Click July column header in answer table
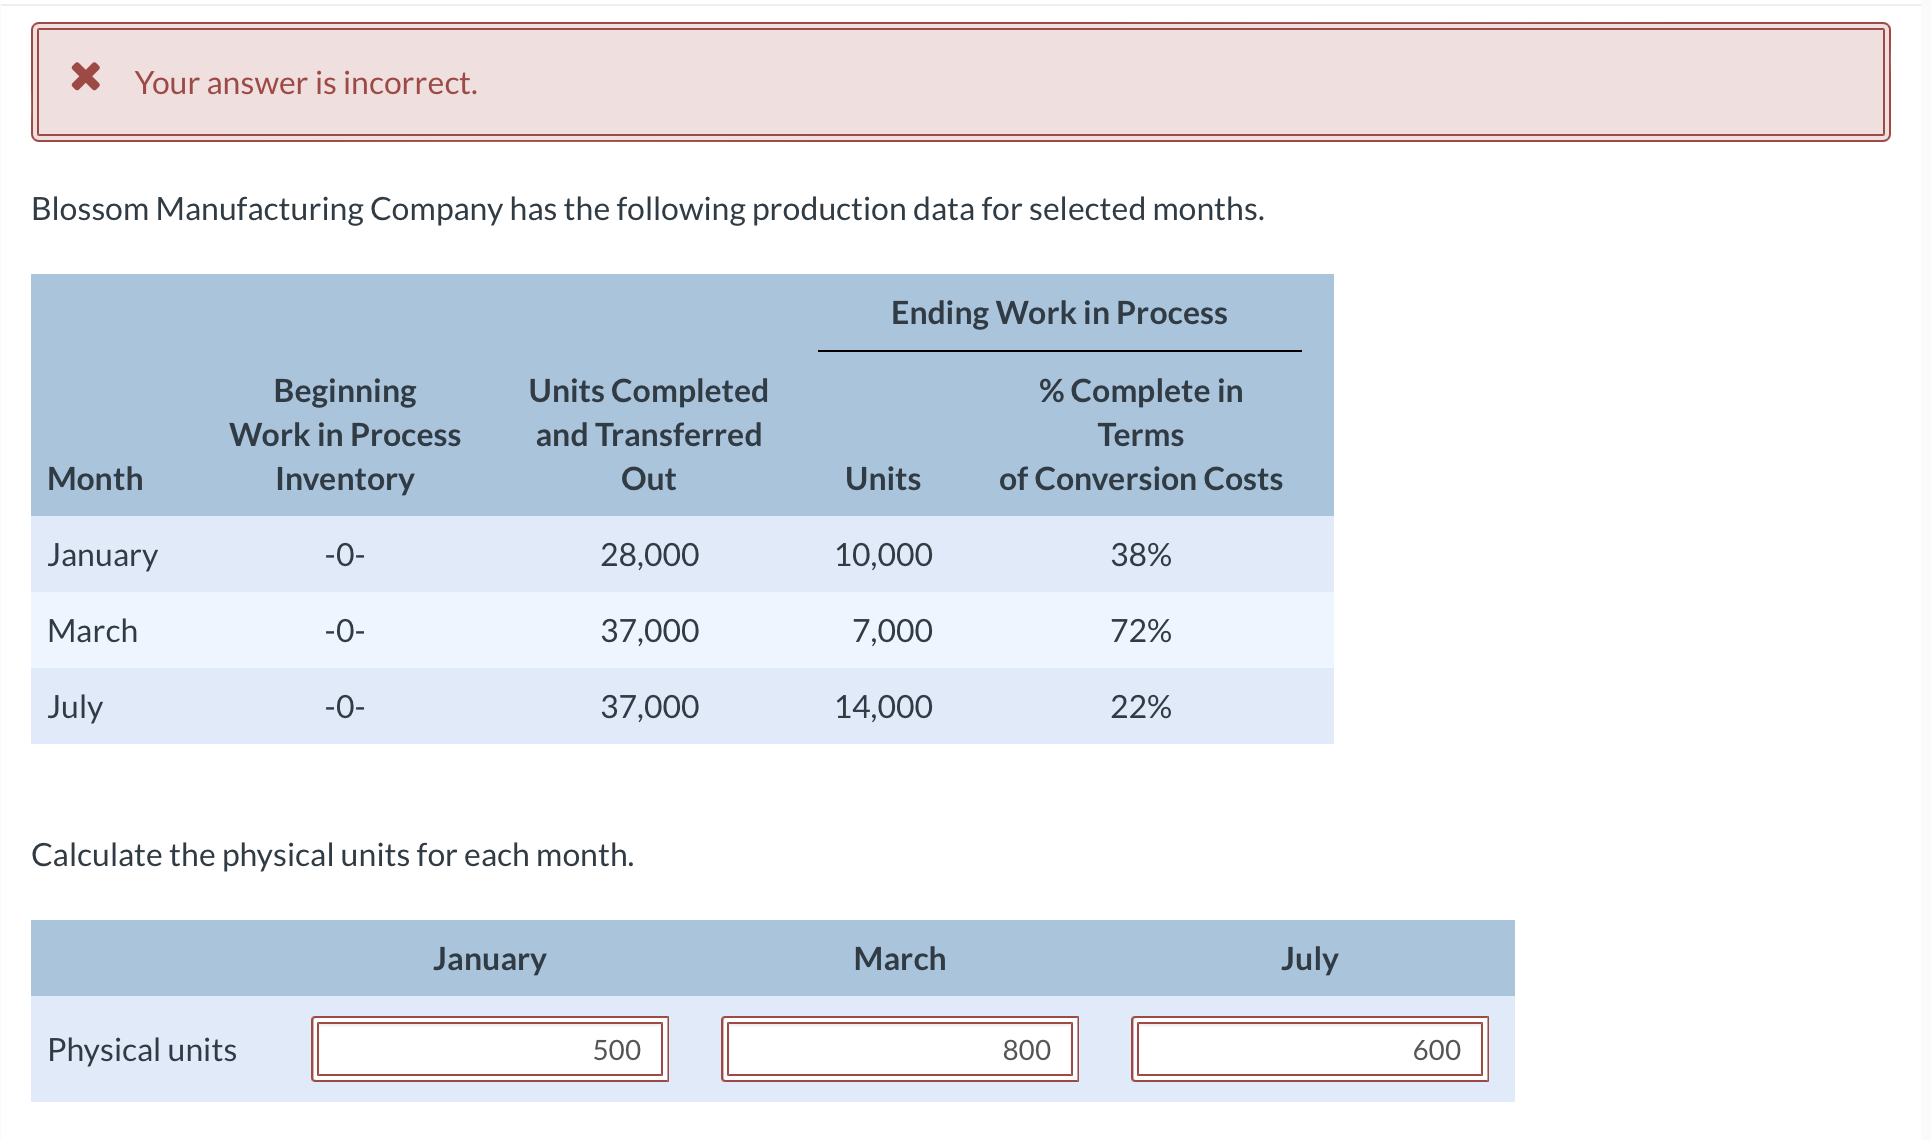Image resolution: width=1931 pixels, height=1140 pixels. point(1309,959)
